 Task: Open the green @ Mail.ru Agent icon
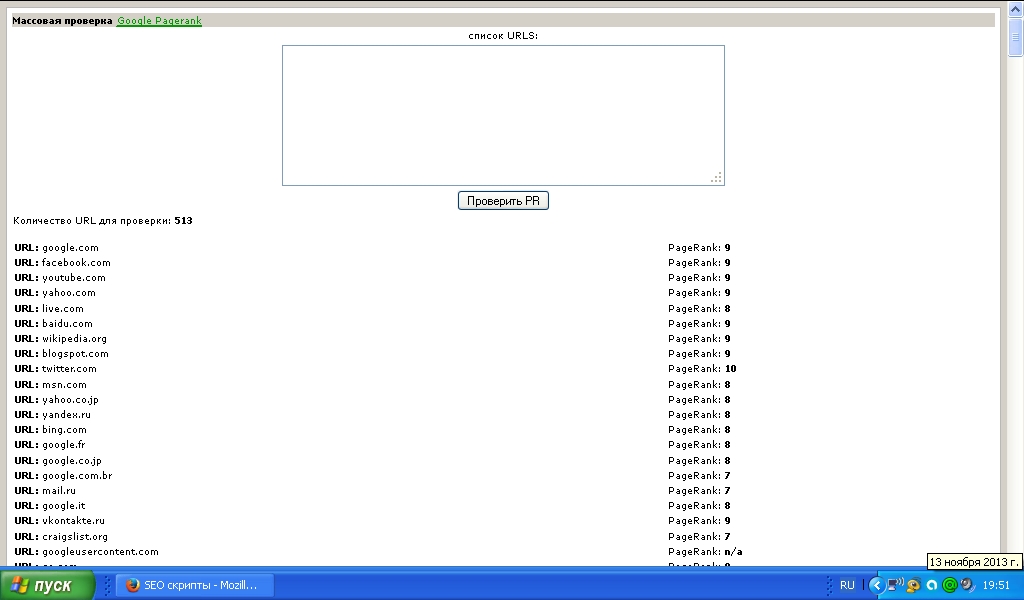tap(950, 585)
